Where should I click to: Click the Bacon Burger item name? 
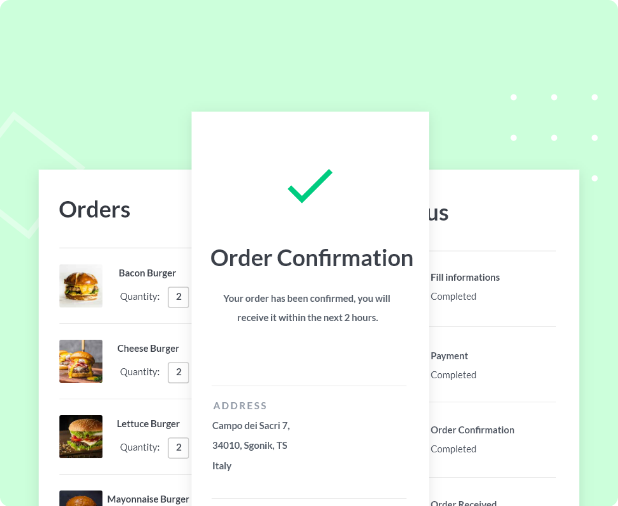tap(147, 273)
